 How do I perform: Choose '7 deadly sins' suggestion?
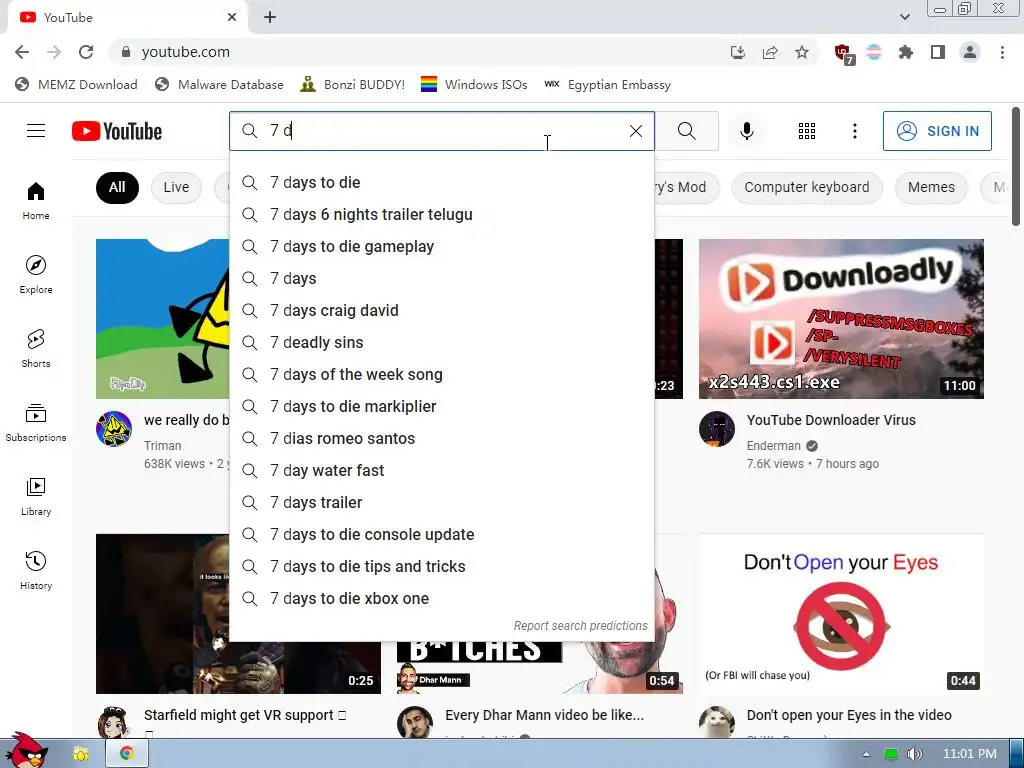[x=441, y=342]
